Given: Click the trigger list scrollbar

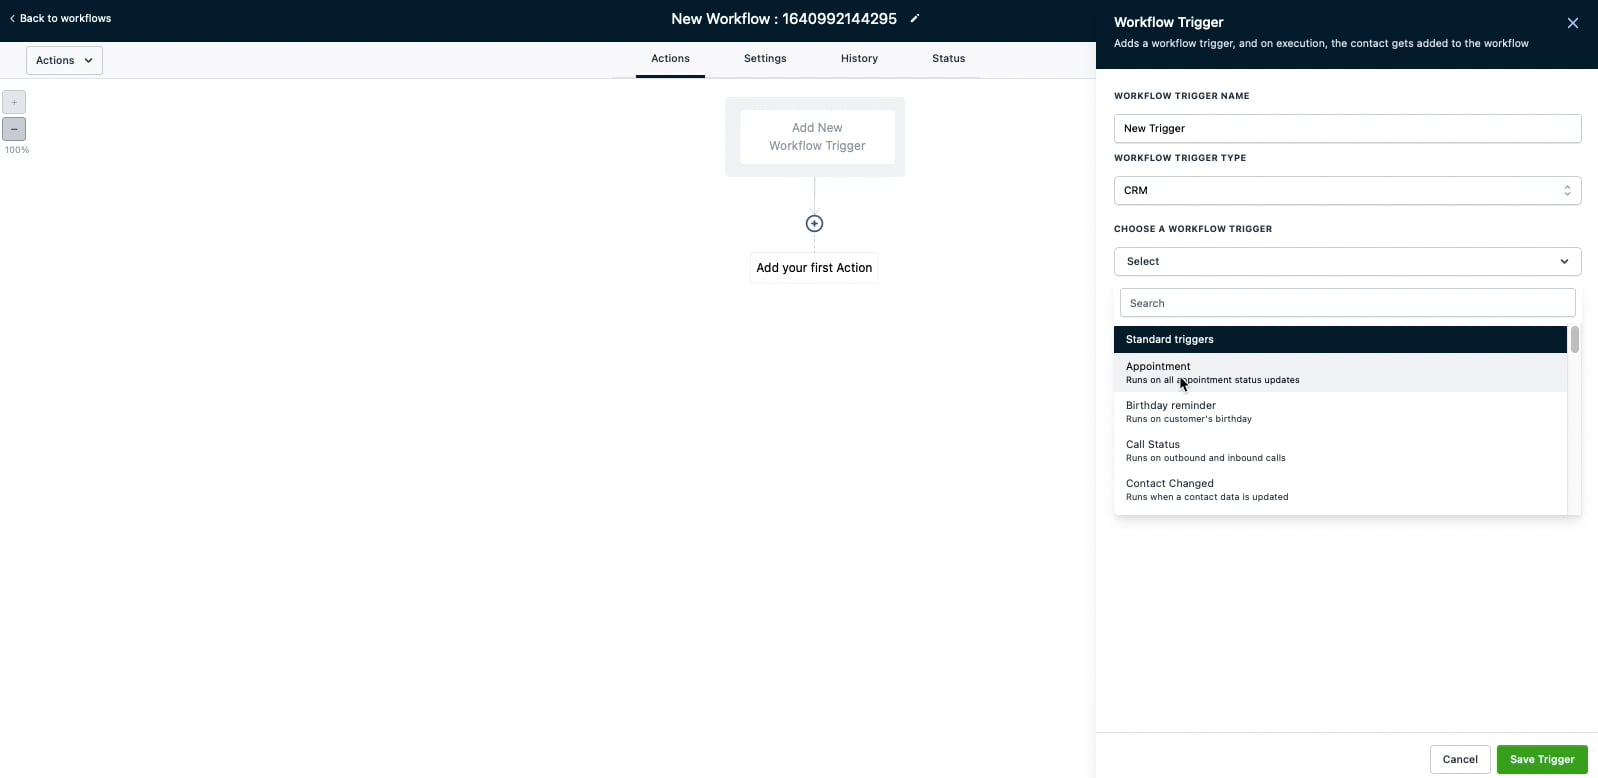Looking at the screenshot, I should (1574, 340).
